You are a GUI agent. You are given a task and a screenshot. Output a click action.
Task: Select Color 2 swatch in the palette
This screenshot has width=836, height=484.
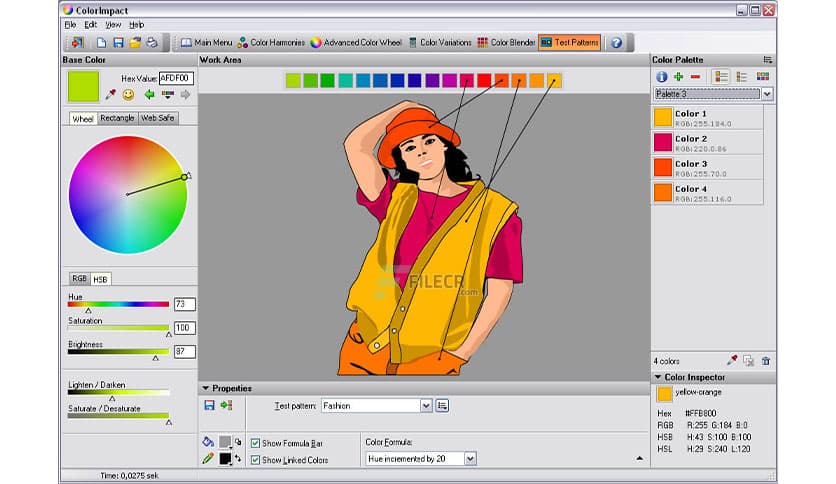(x=663, y=143)
